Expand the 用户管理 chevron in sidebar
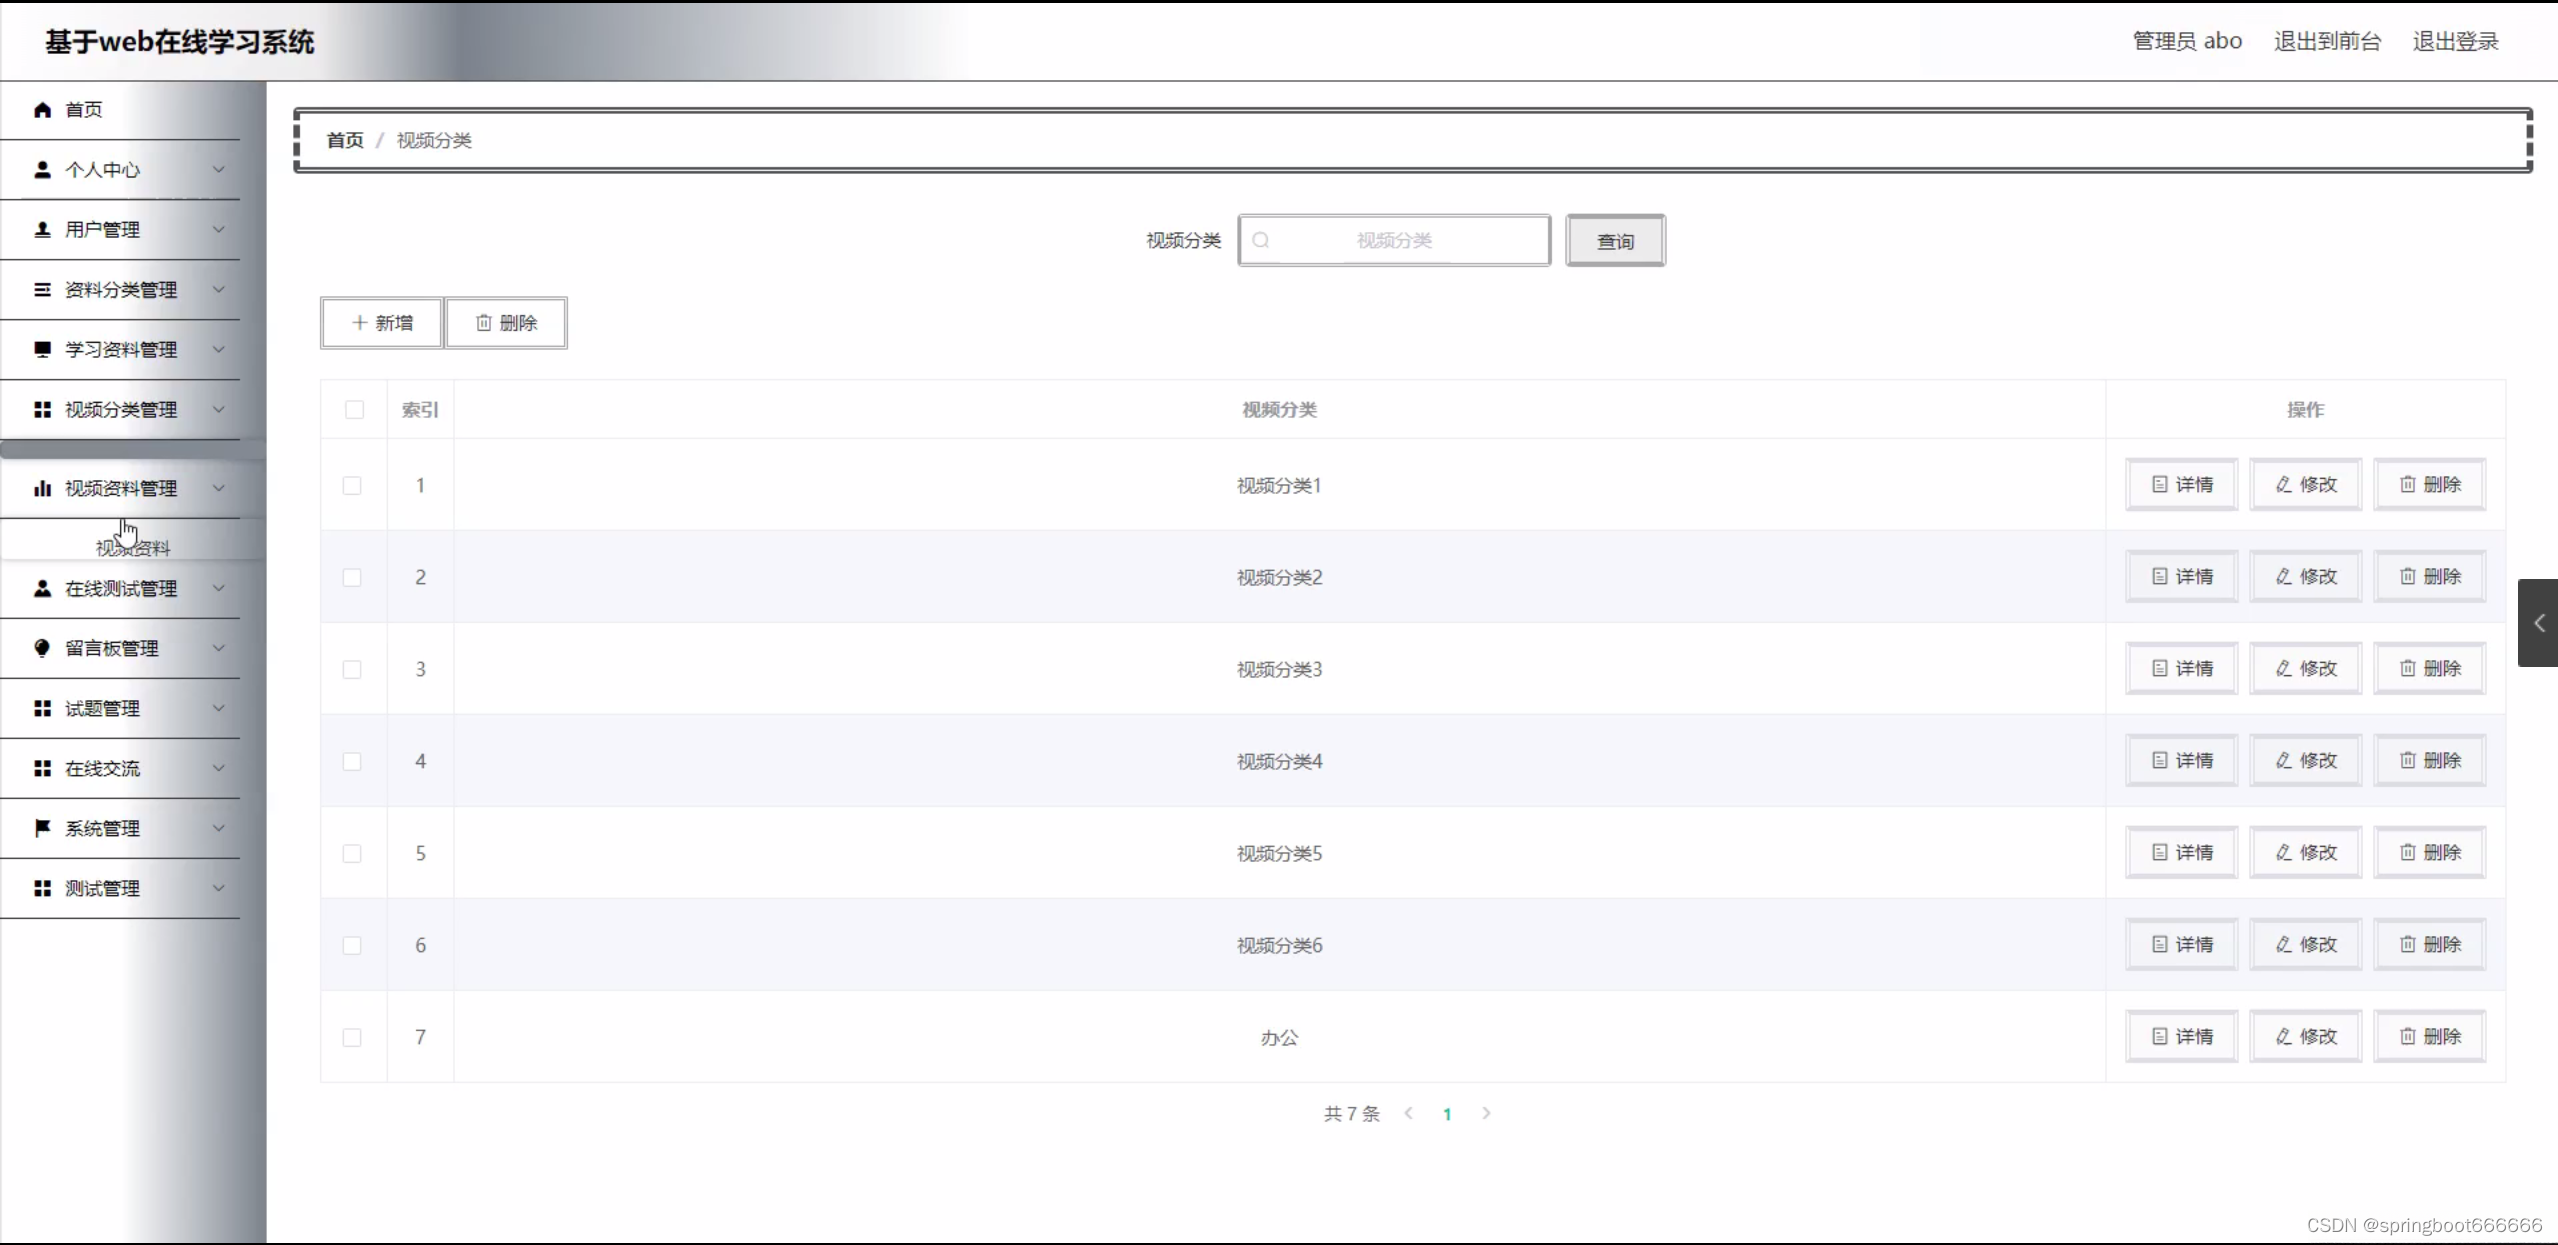This screenshot has width=2558, height=1245. [218, 229]
